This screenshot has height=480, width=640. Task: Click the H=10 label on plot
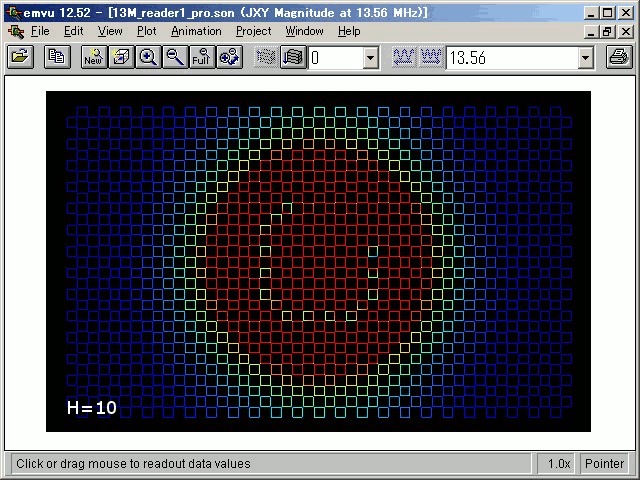92,408
